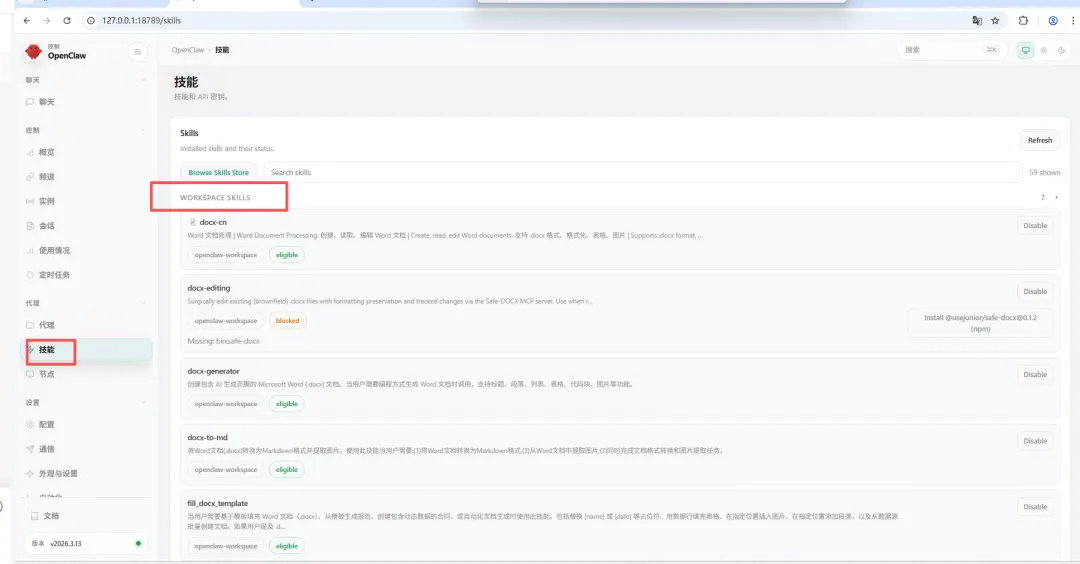1080x564 pixels.
Task: Collapse the 设置 sidebar section chevron
Action: (143, 402)
